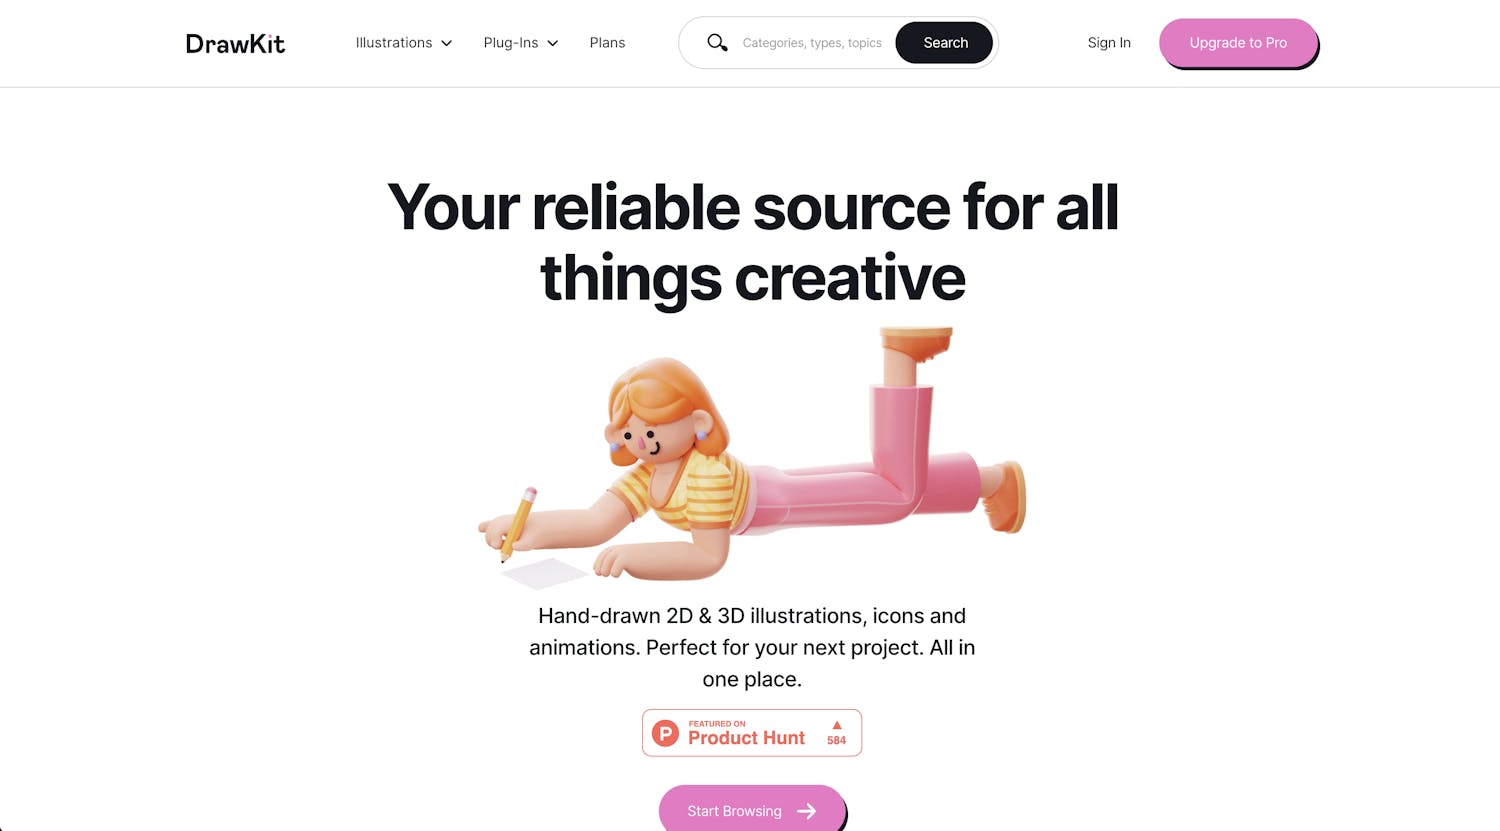
Task: Click the Product Hunt upvote triangle
Action: (837, 725)
